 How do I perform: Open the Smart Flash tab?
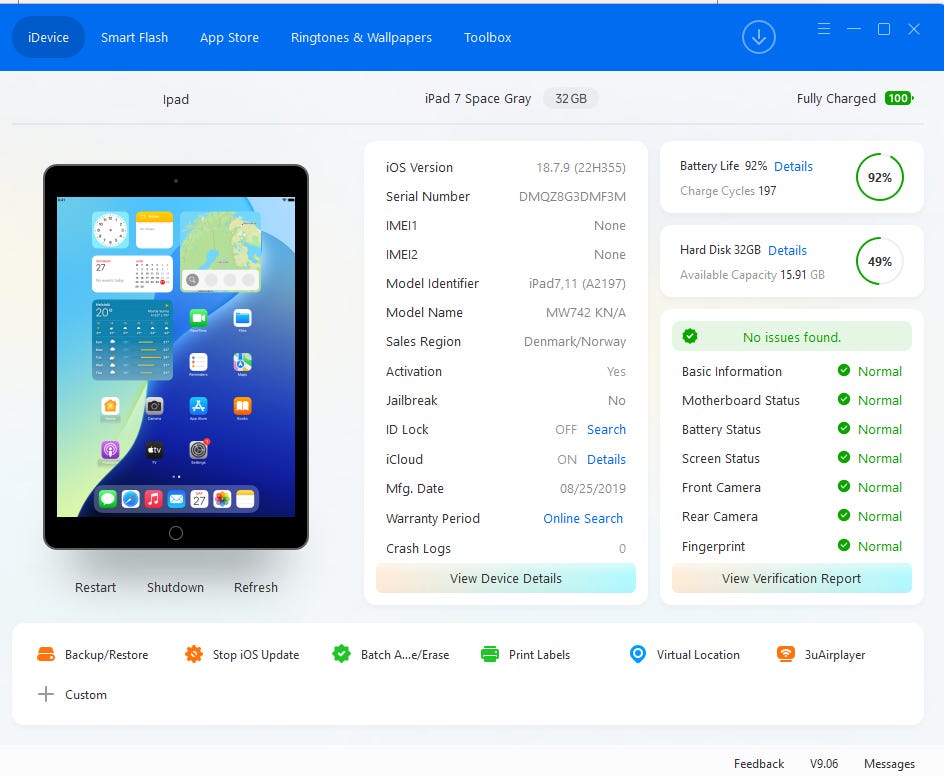point(134,37)
